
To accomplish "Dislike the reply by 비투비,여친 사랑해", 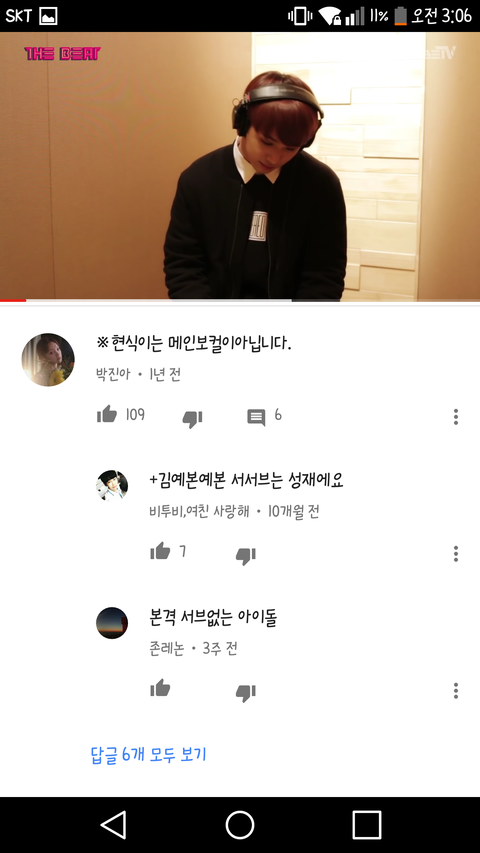I will [x=245, y=555].
